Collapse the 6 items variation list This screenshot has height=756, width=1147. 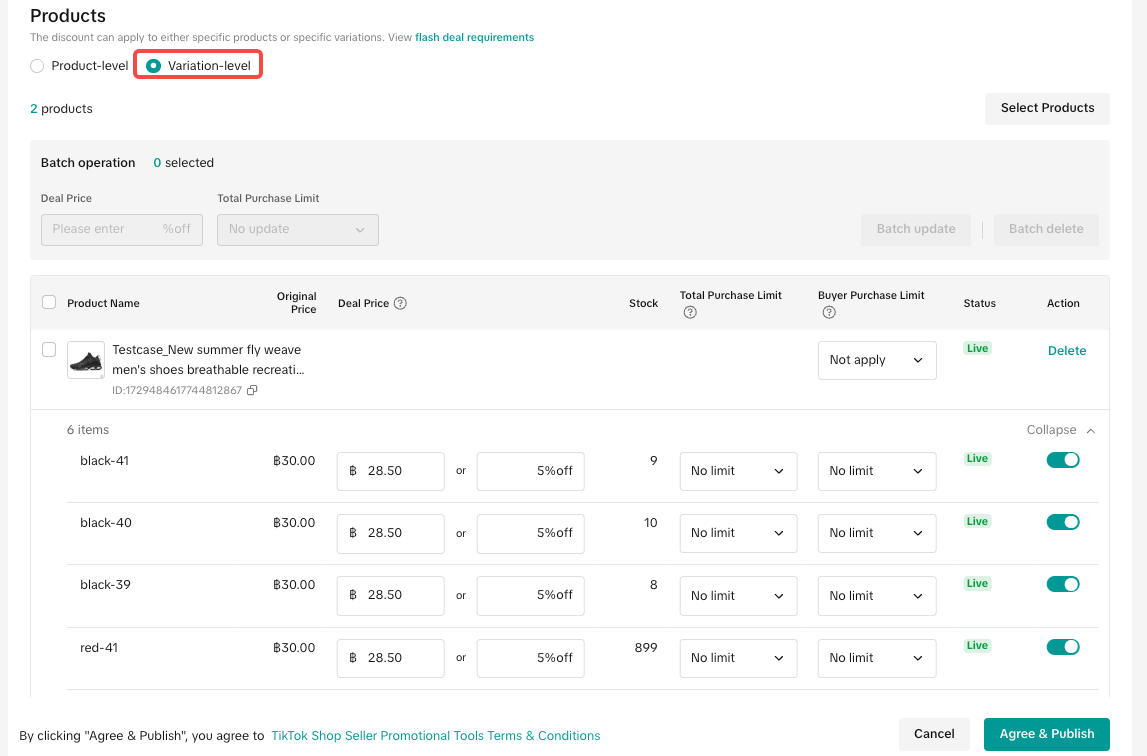pyautogui.click(x=1060, y=430)
